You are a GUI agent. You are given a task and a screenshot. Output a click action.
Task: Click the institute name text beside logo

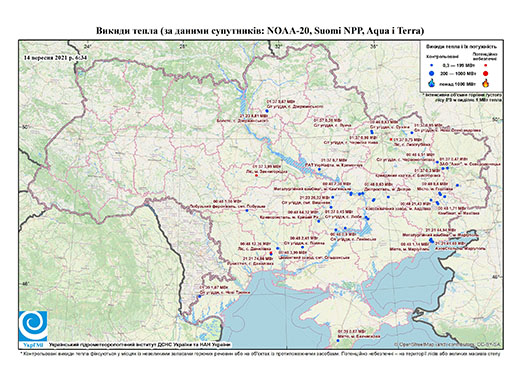click(140, 345)
